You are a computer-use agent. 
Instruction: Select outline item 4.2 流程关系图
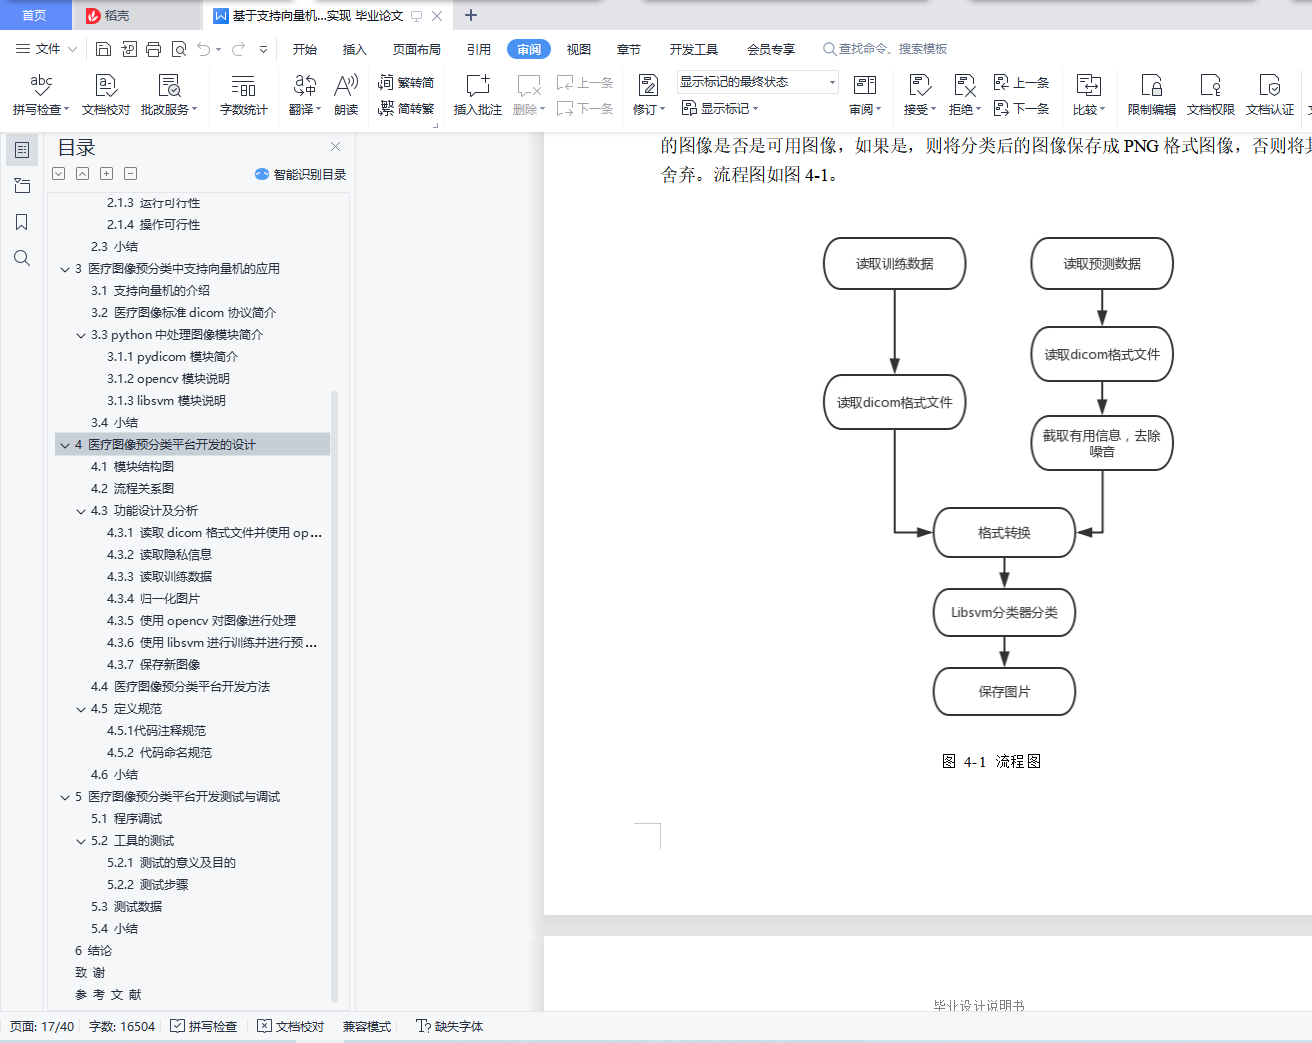(x=132, y=489)
